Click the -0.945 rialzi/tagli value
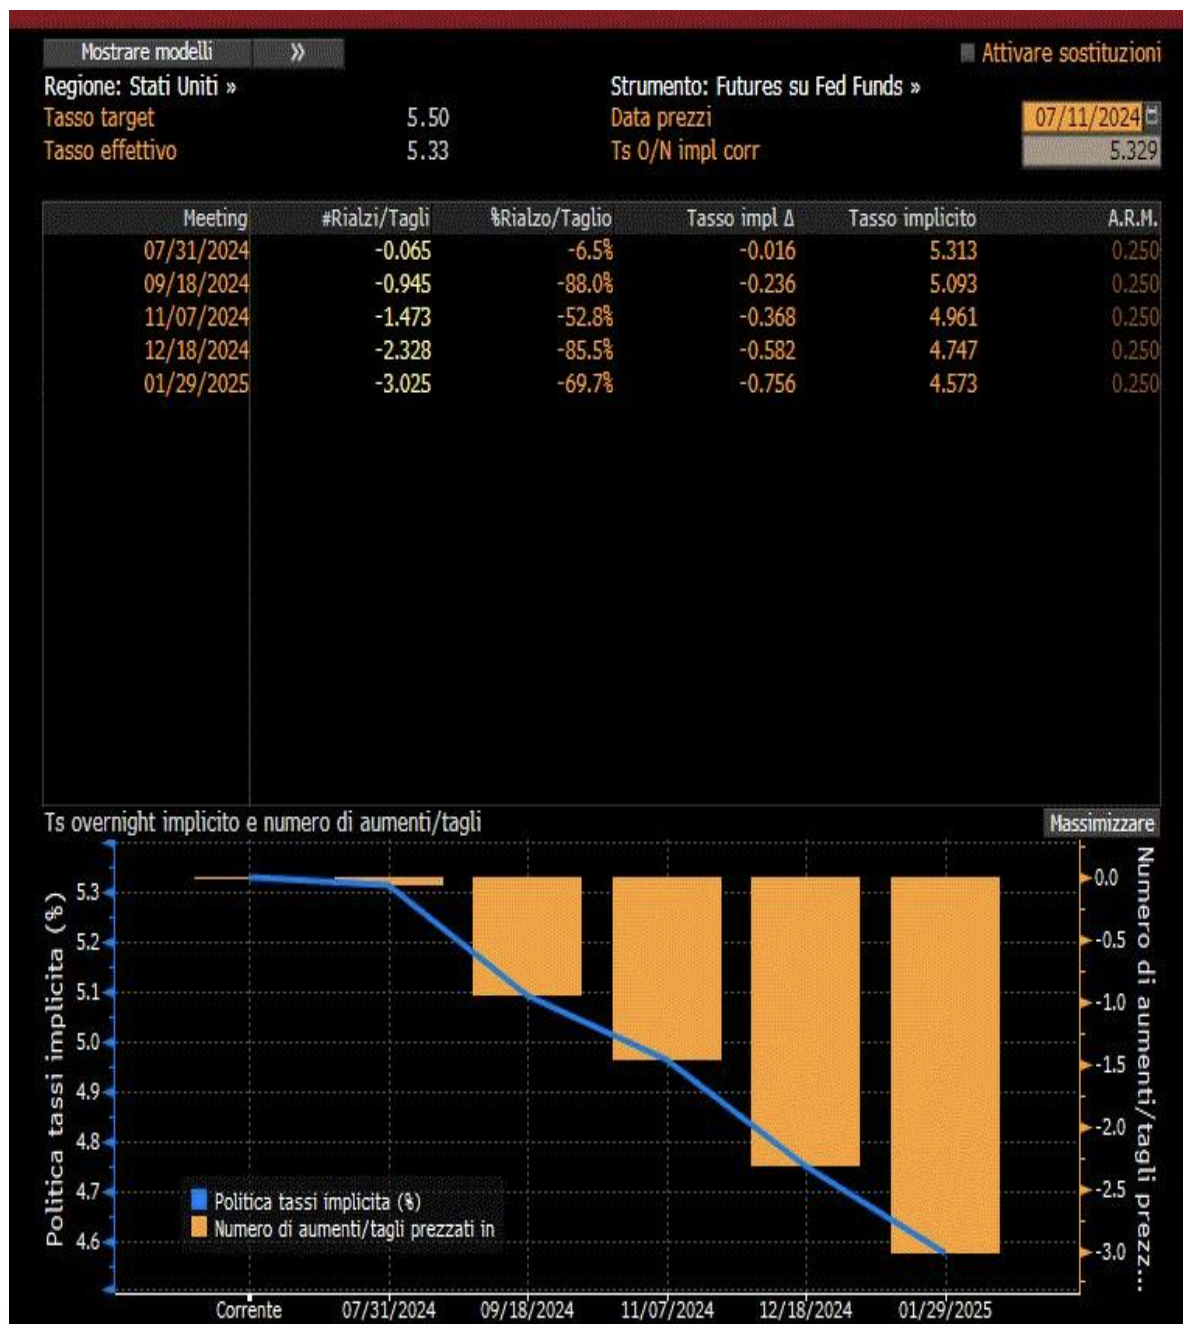This screenshot has height=1328, width=1184. coord(403,284)
